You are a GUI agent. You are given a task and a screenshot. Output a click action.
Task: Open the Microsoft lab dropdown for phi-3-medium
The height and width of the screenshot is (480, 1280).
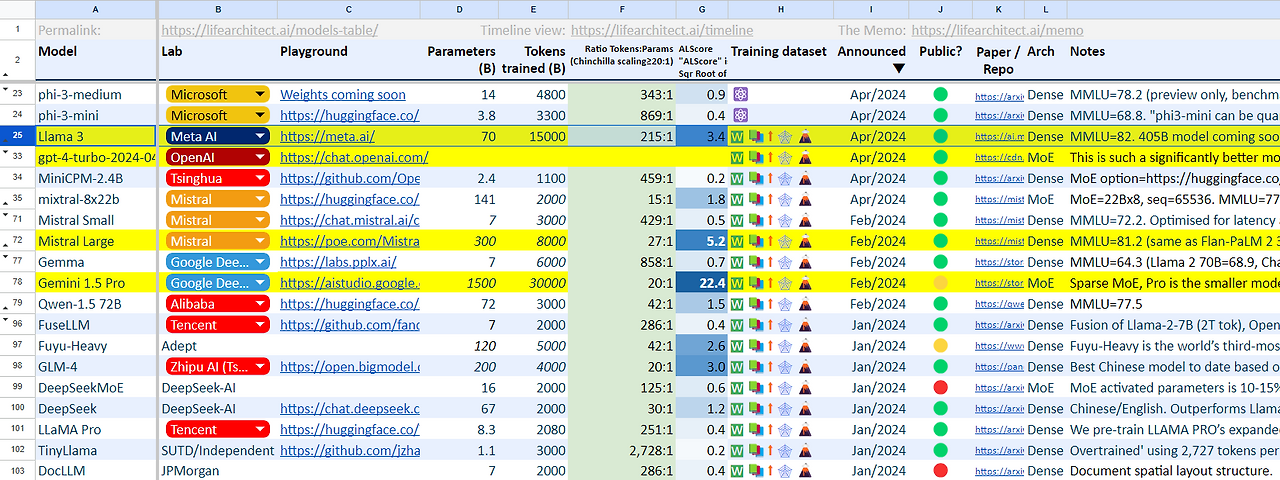coord(261,94)
